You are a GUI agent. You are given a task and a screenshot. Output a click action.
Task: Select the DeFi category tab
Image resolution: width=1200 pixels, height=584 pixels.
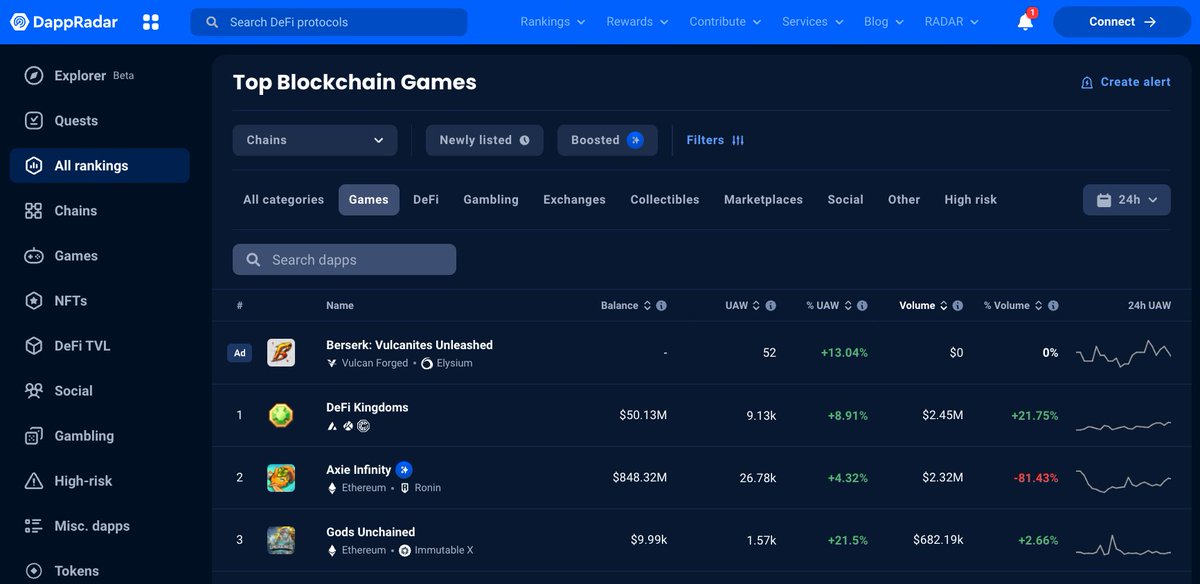426,200
